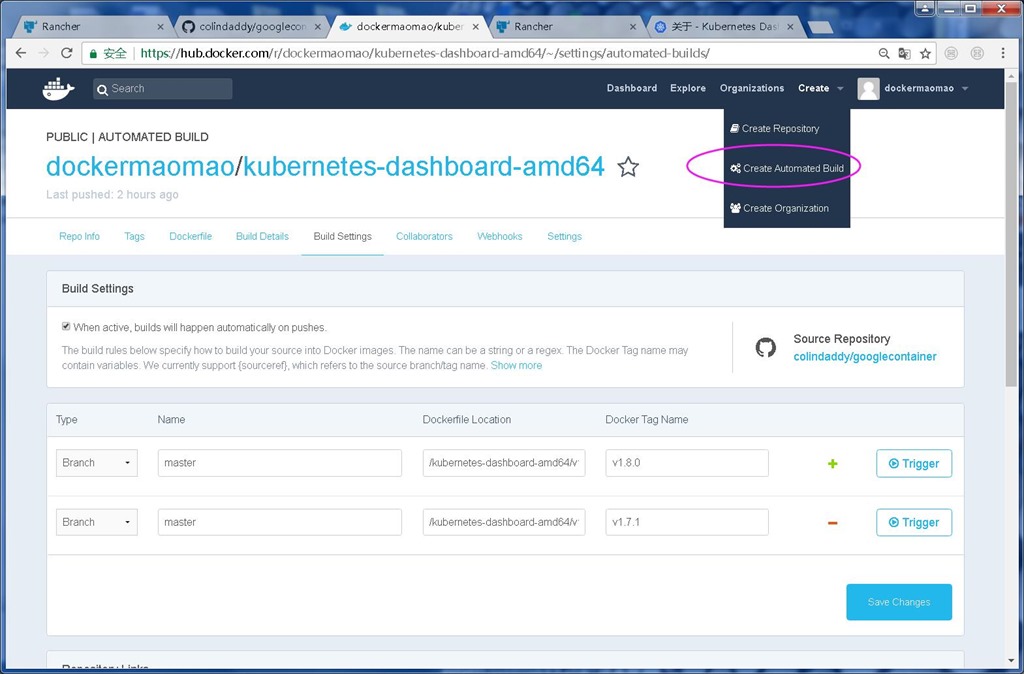Open Explore in top navigation
This screenshot has height=674, width=1024.
coord(688,88)
